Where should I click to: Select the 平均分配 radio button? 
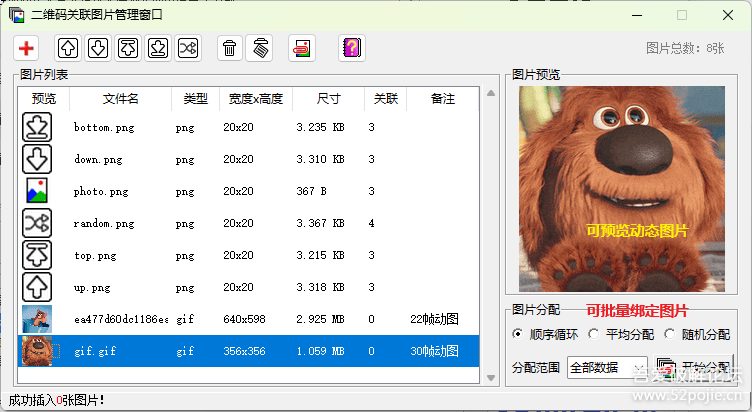coord(594,334)
